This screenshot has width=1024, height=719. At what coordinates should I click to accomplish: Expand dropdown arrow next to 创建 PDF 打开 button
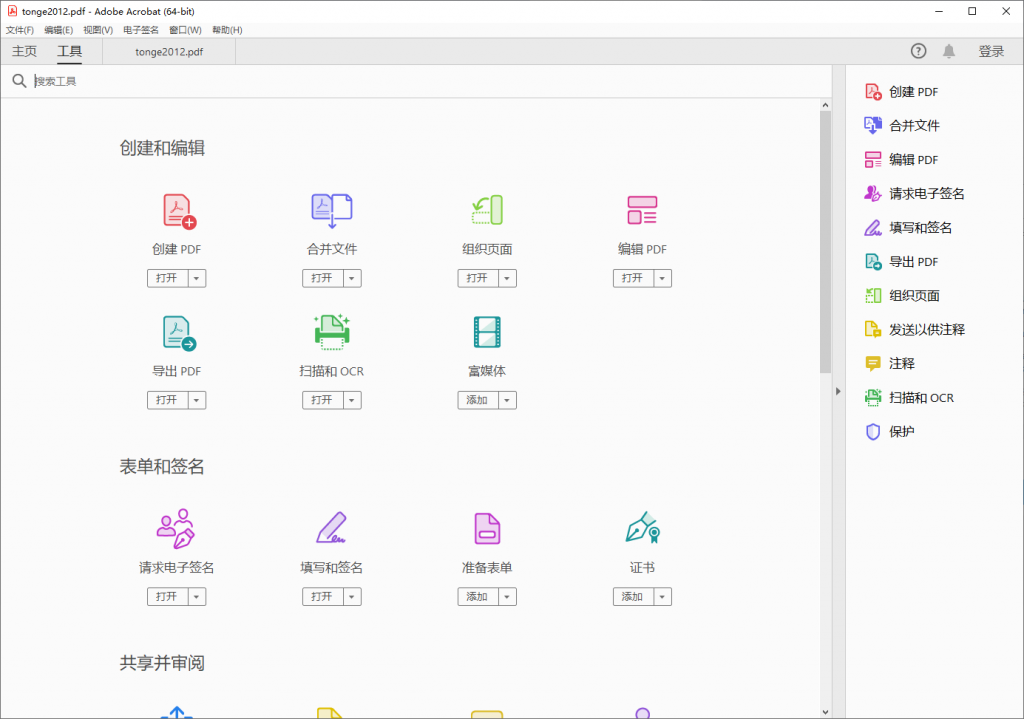coord(197,278)
